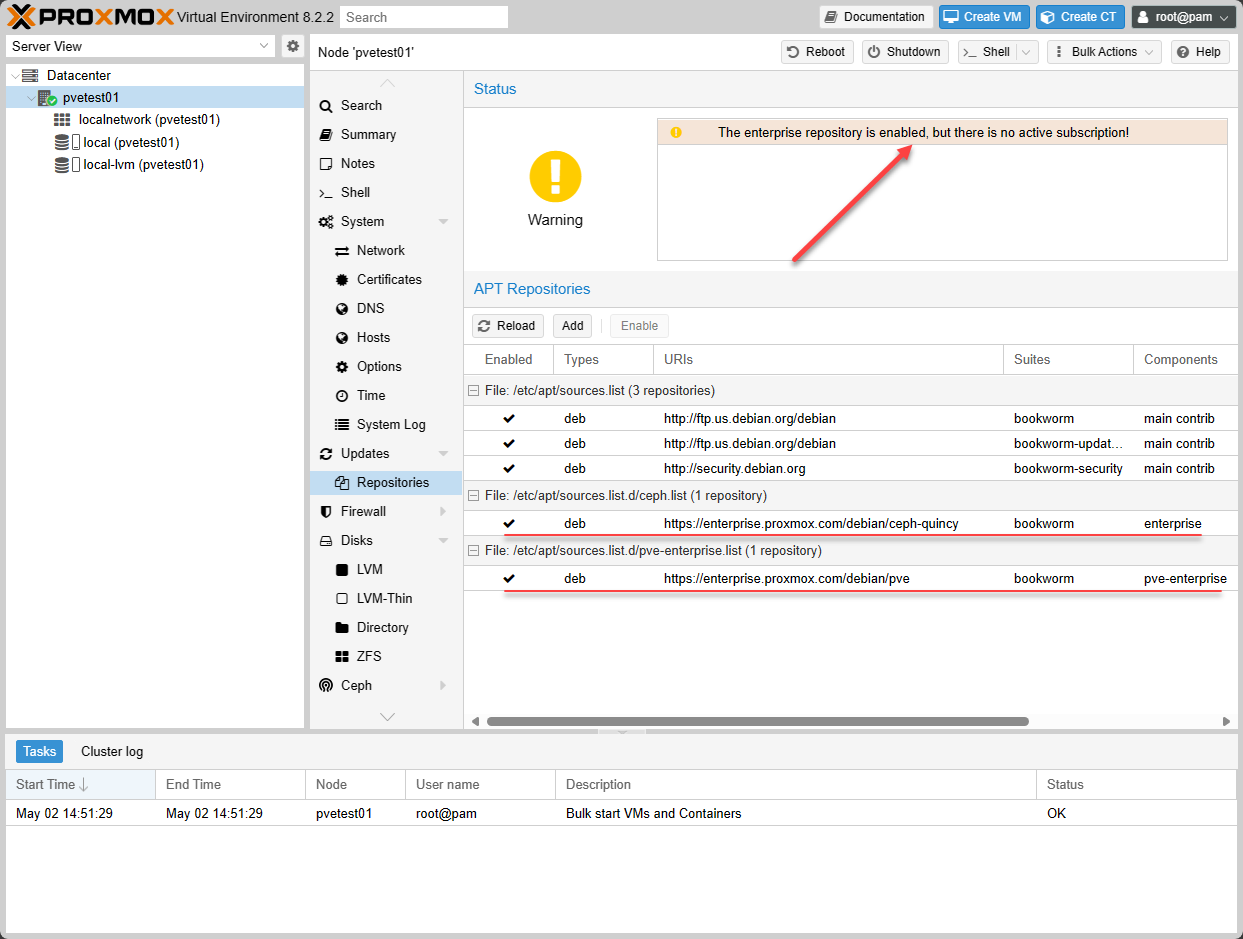The height and width of the screenshot is (939, 1243).
Task: Select the localnetwork grid icon
Action: 62,119
